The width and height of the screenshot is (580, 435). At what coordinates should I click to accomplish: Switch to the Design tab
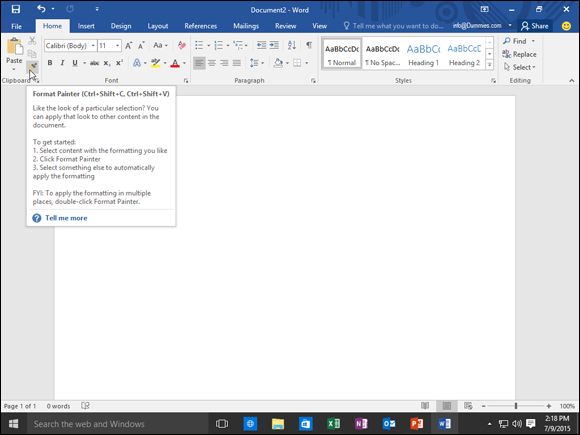point(121,26)
